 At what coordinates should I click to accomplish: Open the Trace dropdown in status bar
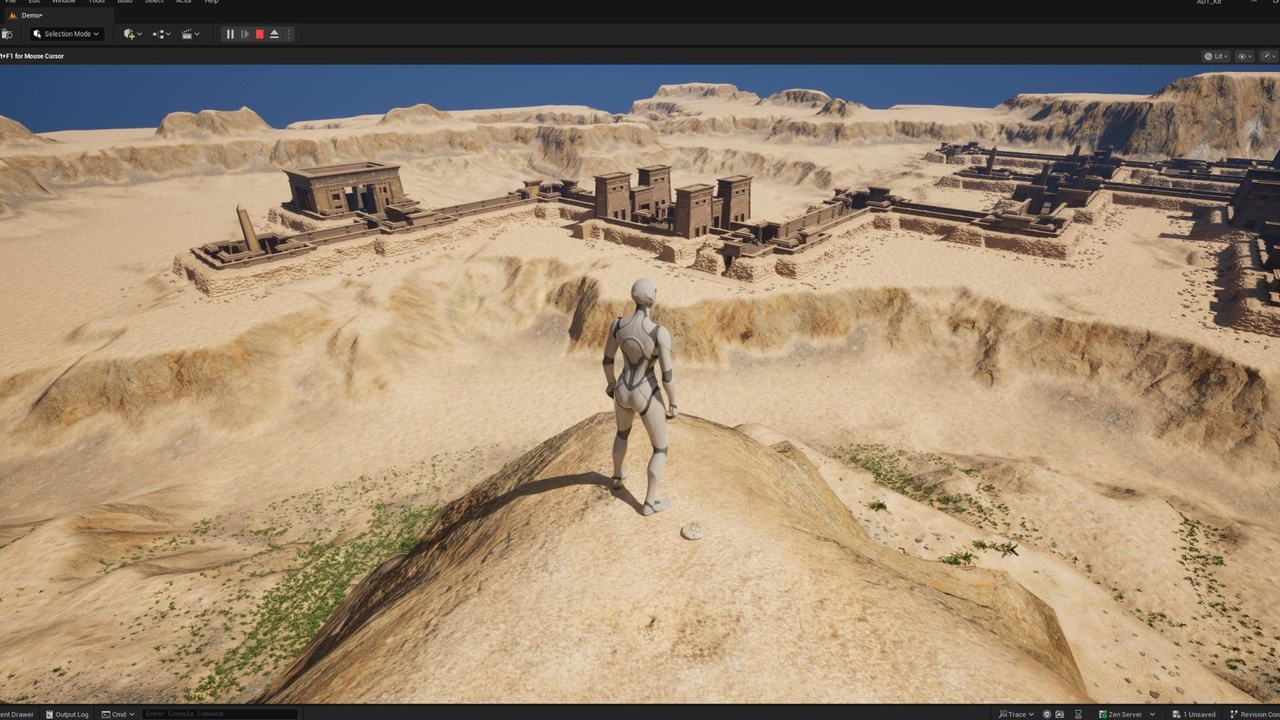pyautogui.click(x=1016, y=714)
